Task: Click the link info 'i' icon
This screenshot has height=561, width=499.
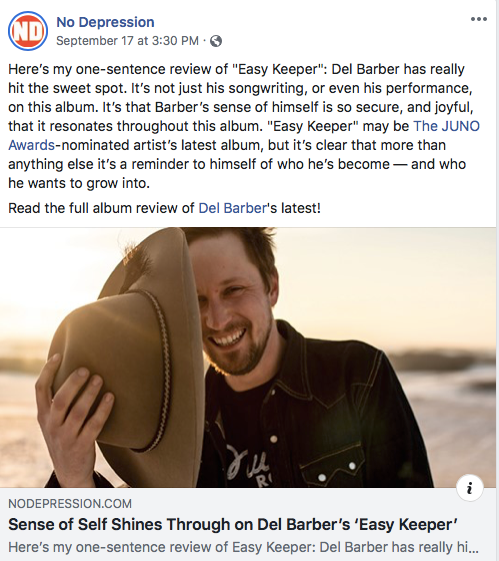Action: 470,488
